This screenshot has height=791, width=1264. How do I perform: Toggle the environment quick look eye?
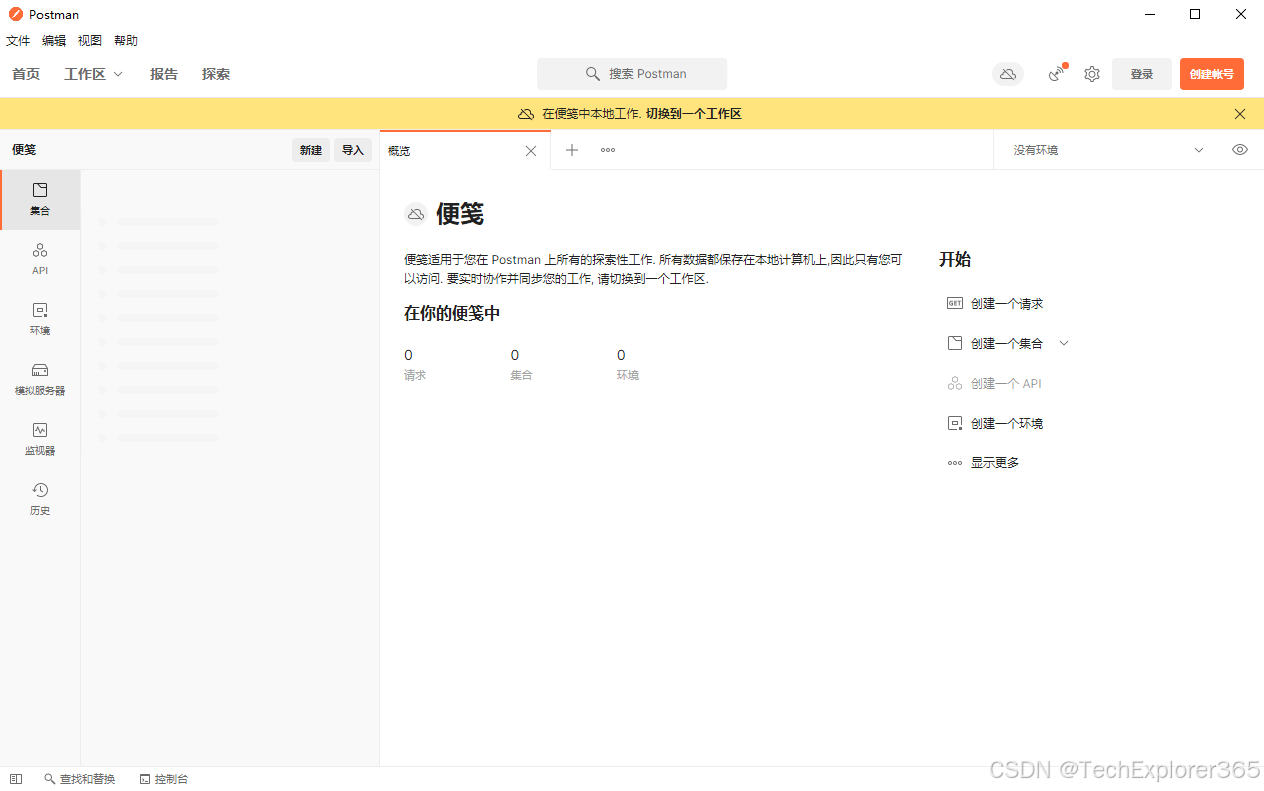pos(1239,149)
